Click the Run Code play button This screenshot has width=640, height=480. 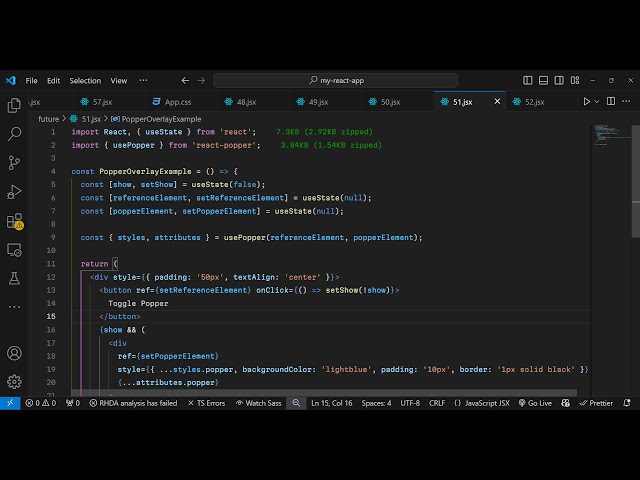(587, 101)
